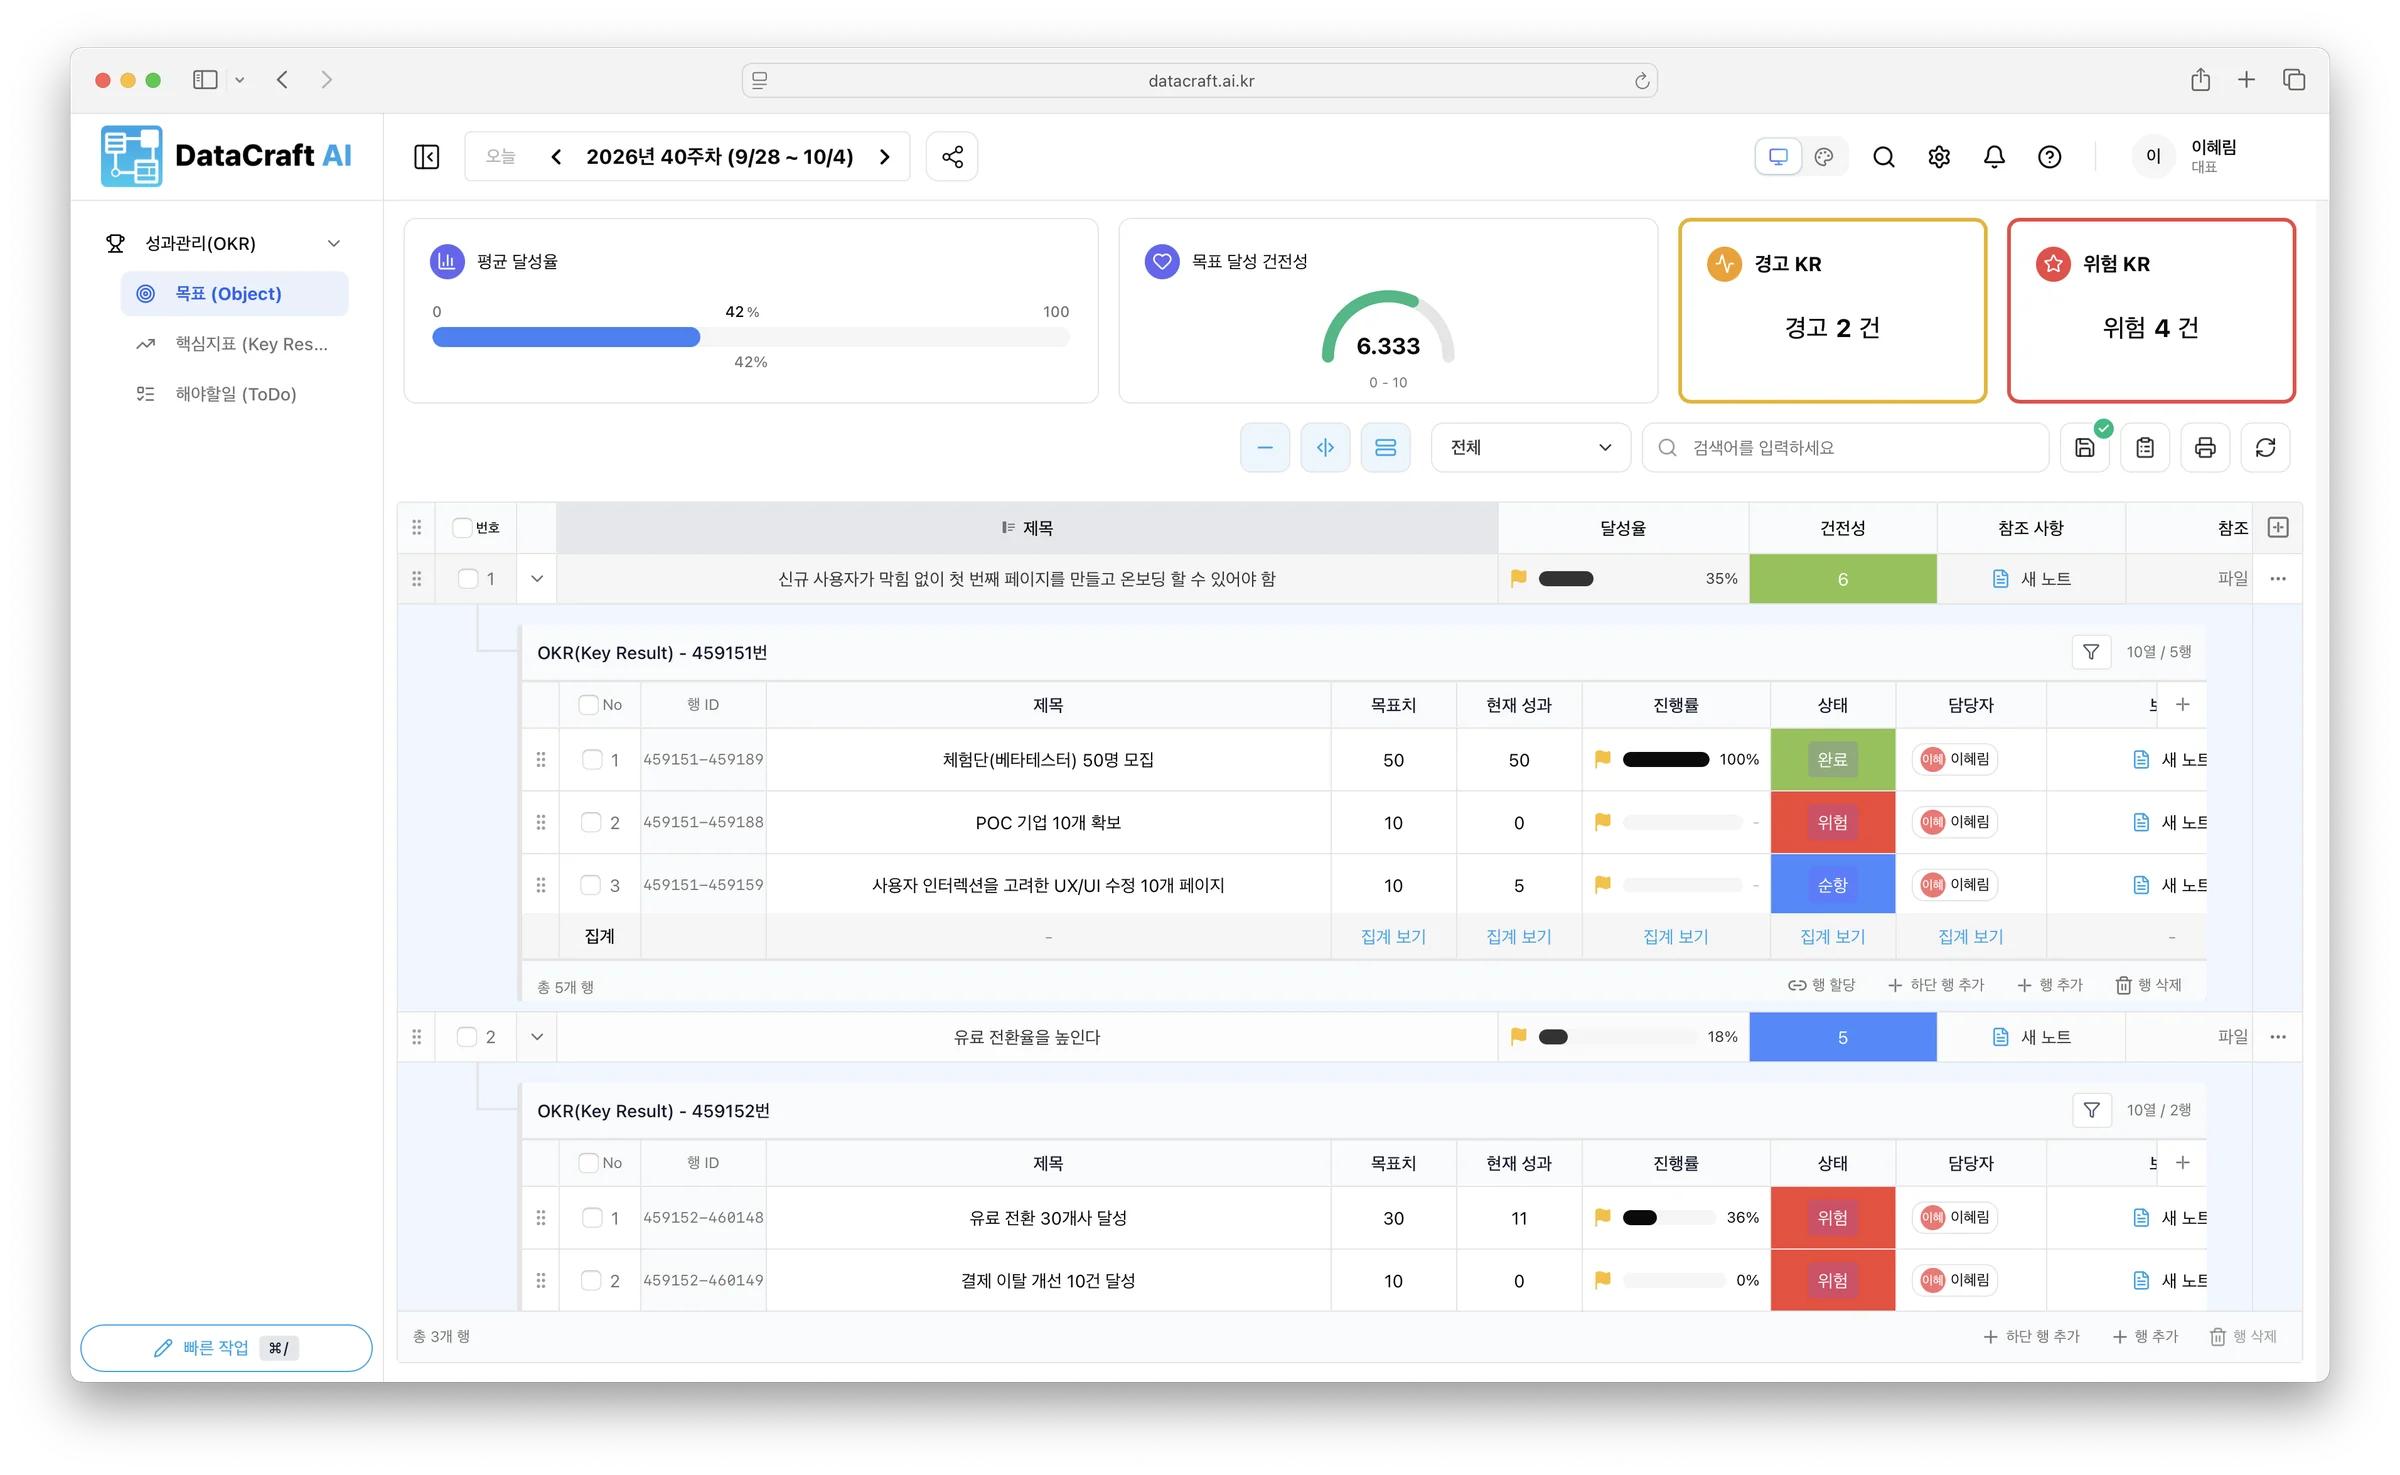Click the 빠른 작업 button
The image size is (2400, 1475).
[x=226, y=1348]
